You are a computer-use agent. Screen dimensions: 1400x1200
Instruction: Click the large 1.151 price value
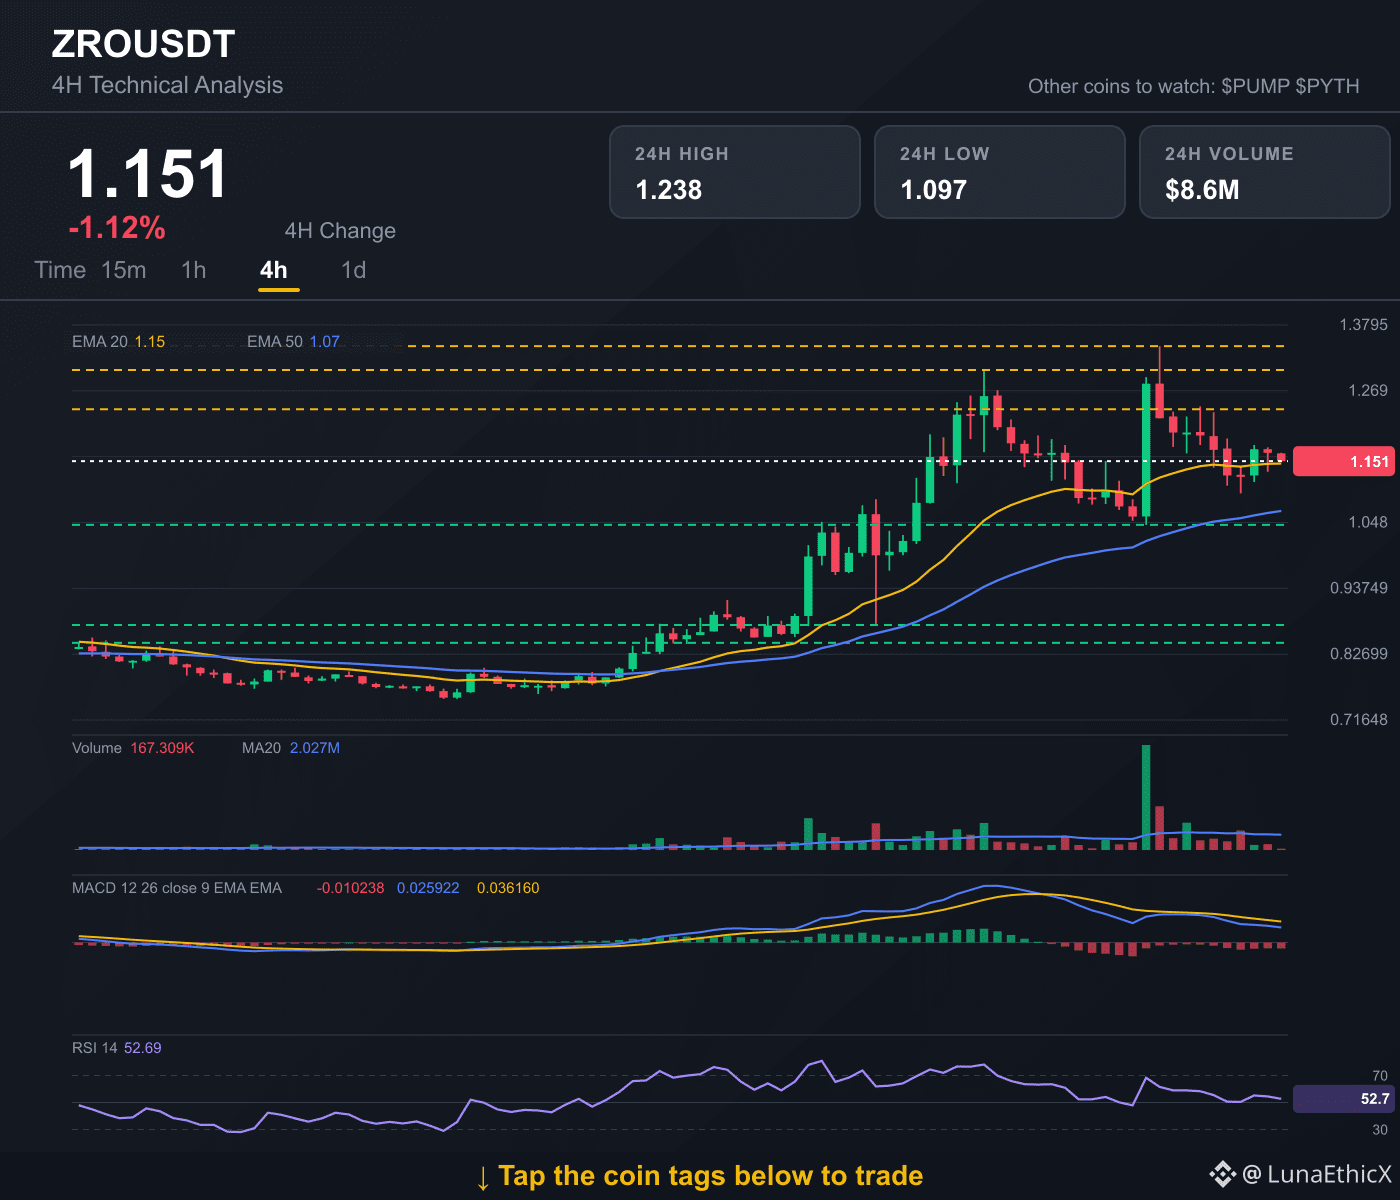point(149,174)
